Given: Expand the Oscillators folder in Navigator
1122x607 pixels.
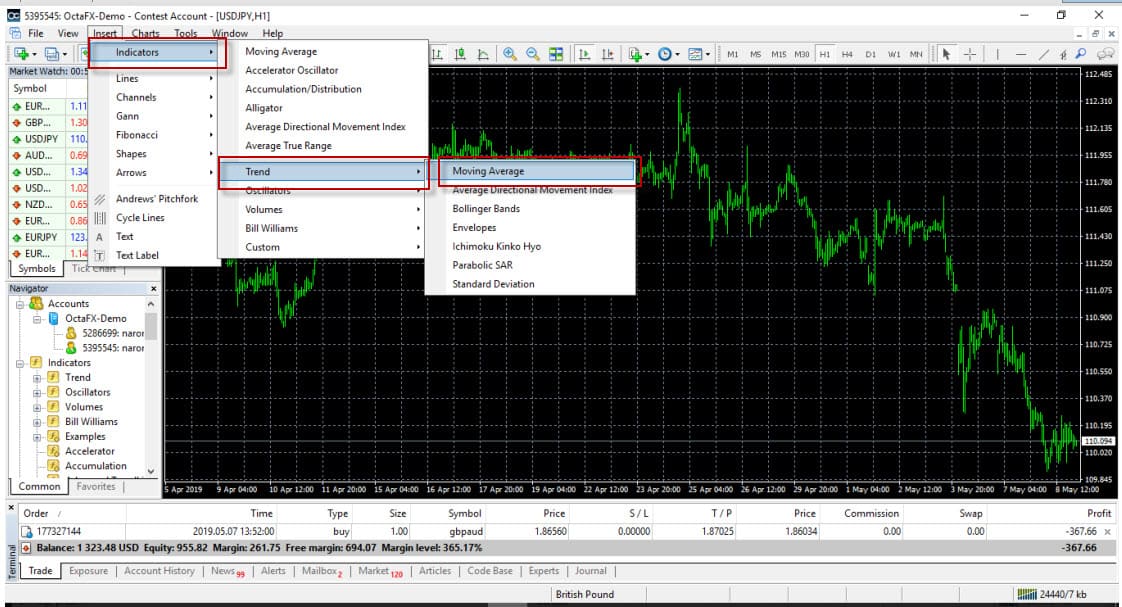Looking at the screenshot, I should point(37,393).
